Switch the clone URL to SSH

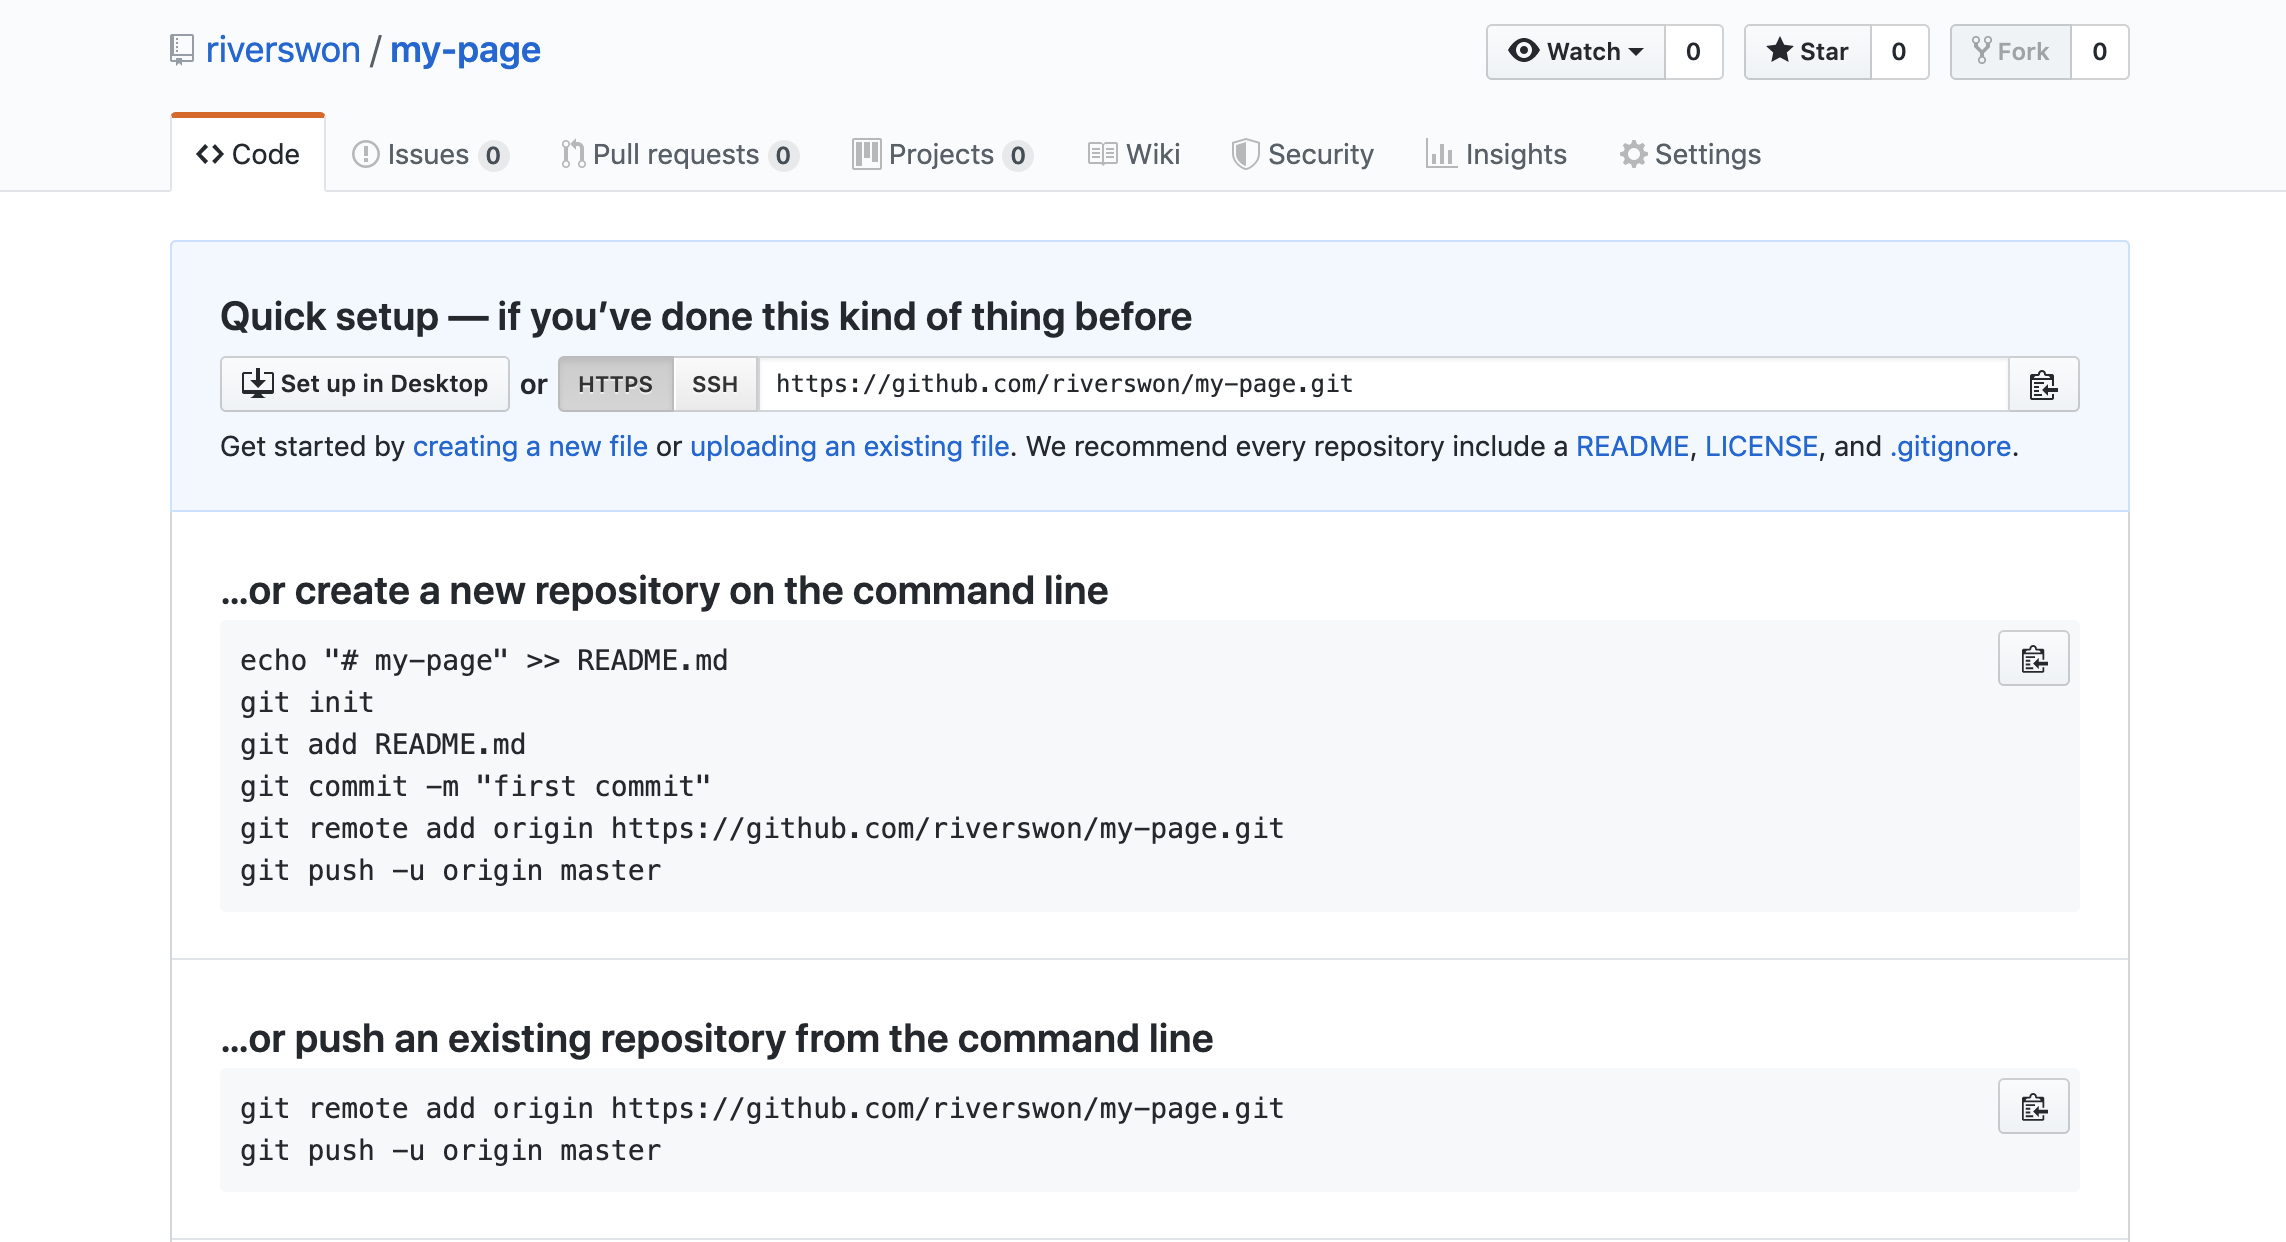pyautogui.click(x=714, y=384)
